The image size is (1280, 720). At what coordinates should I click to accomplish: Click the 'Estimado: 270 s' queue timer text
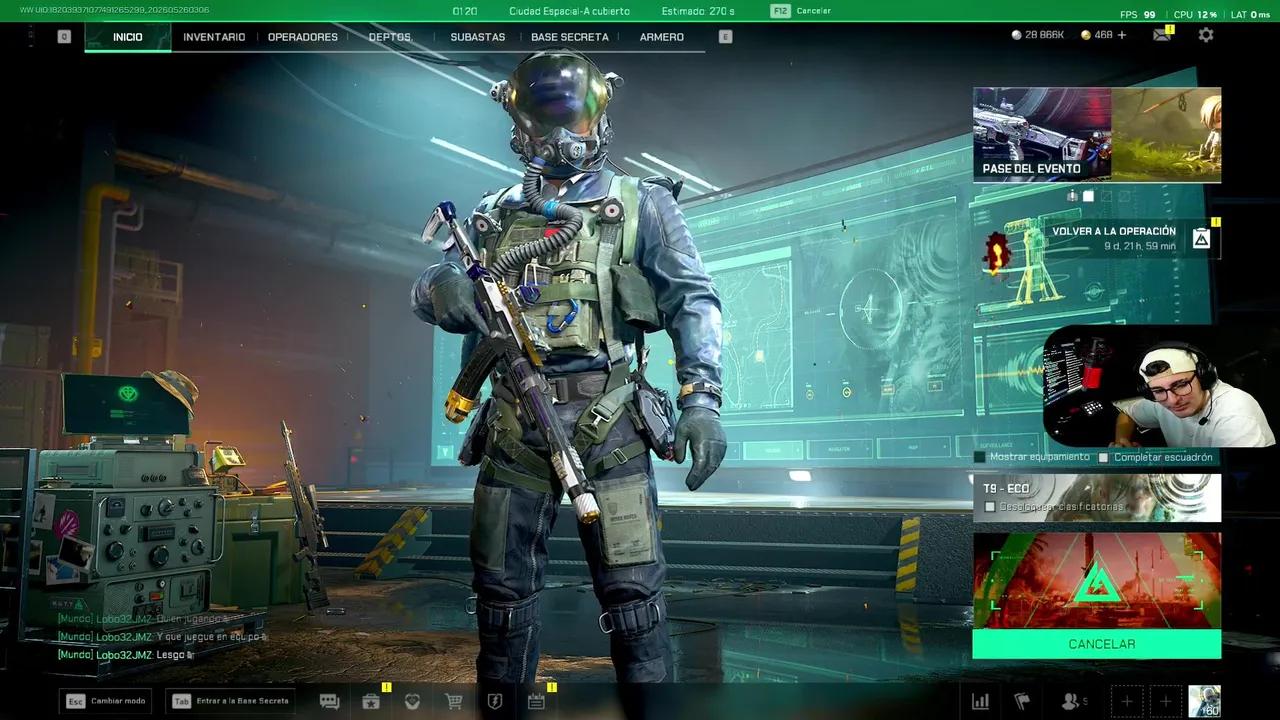coord(698,11)
